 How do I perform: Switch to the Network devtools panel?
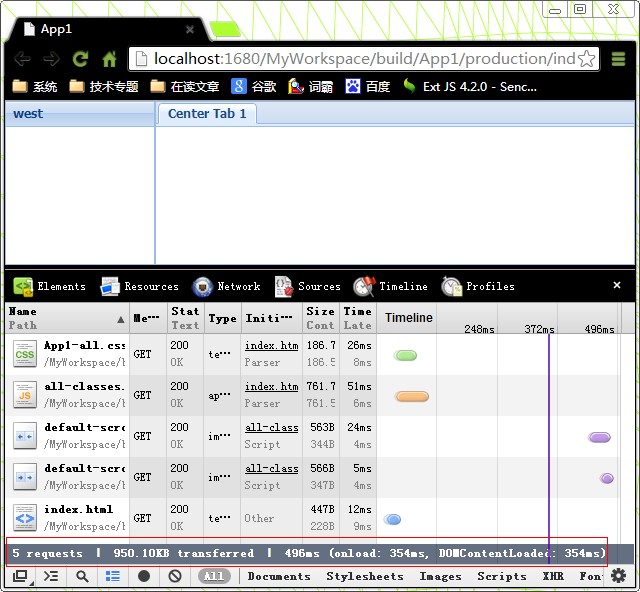(x=226, y=286)
